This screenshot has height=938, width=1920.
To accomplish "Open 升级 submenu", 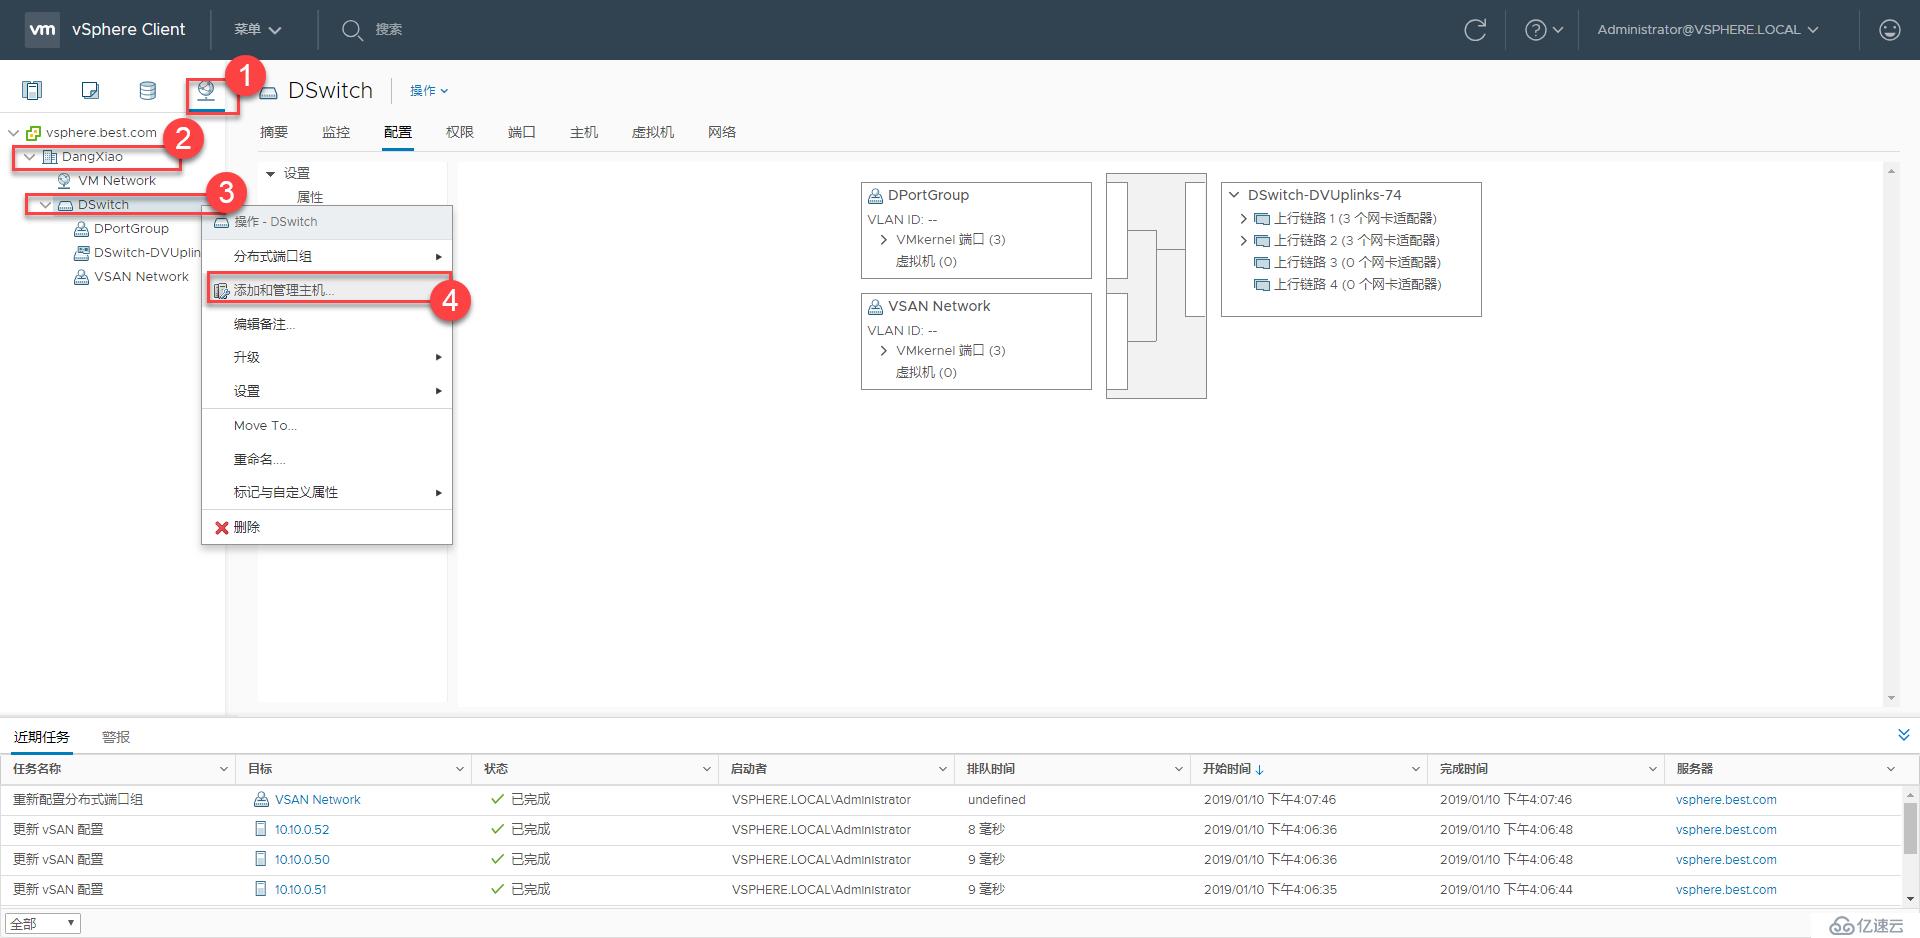I will pyautogui.click(x=327, y=357).
